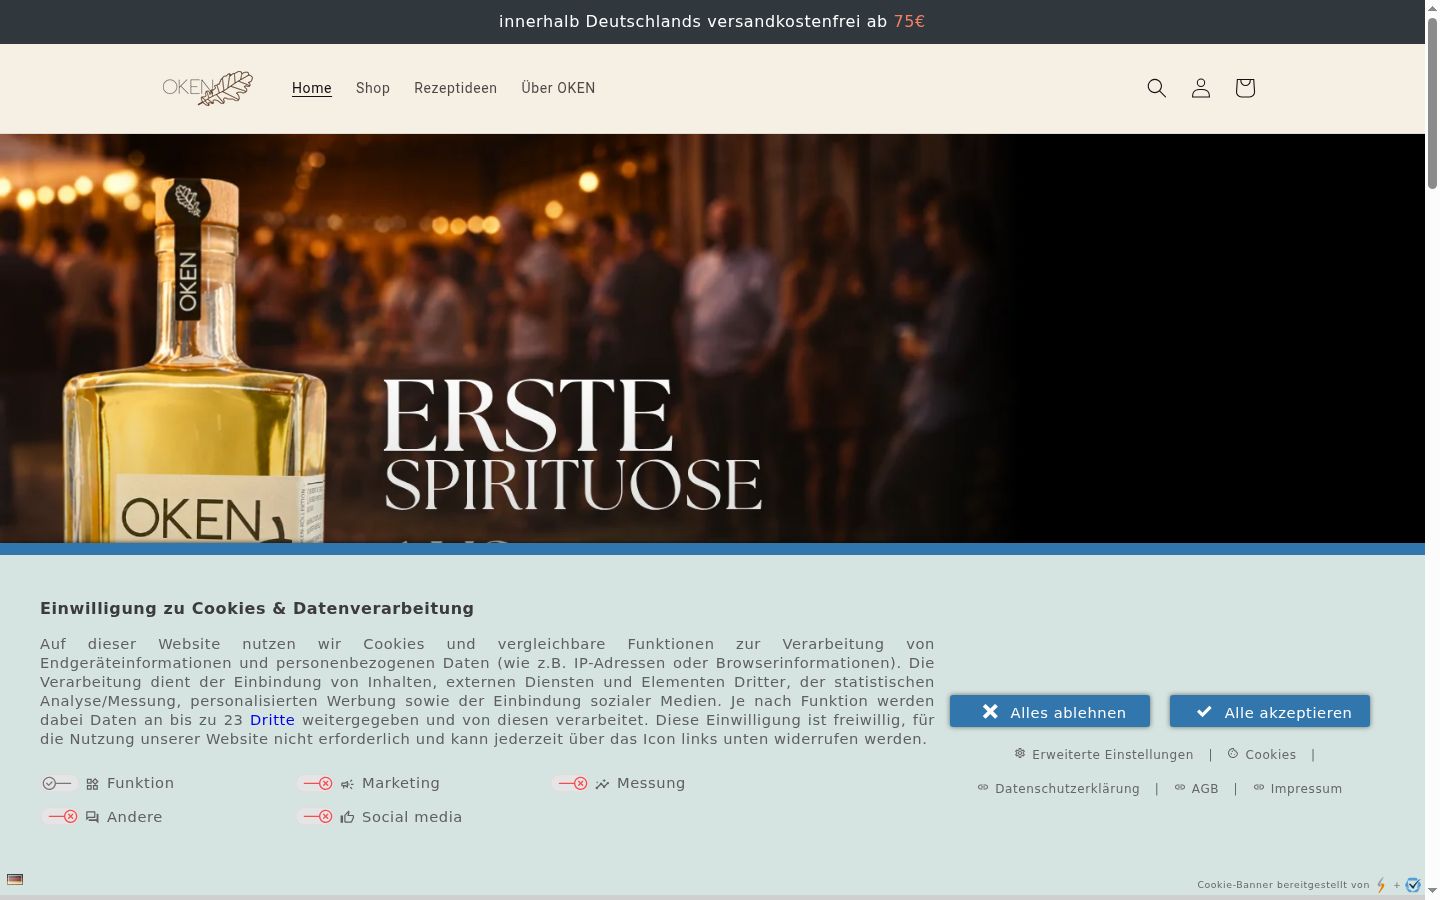
Task: Open the Cookies details link
Action: point(1261,754)
